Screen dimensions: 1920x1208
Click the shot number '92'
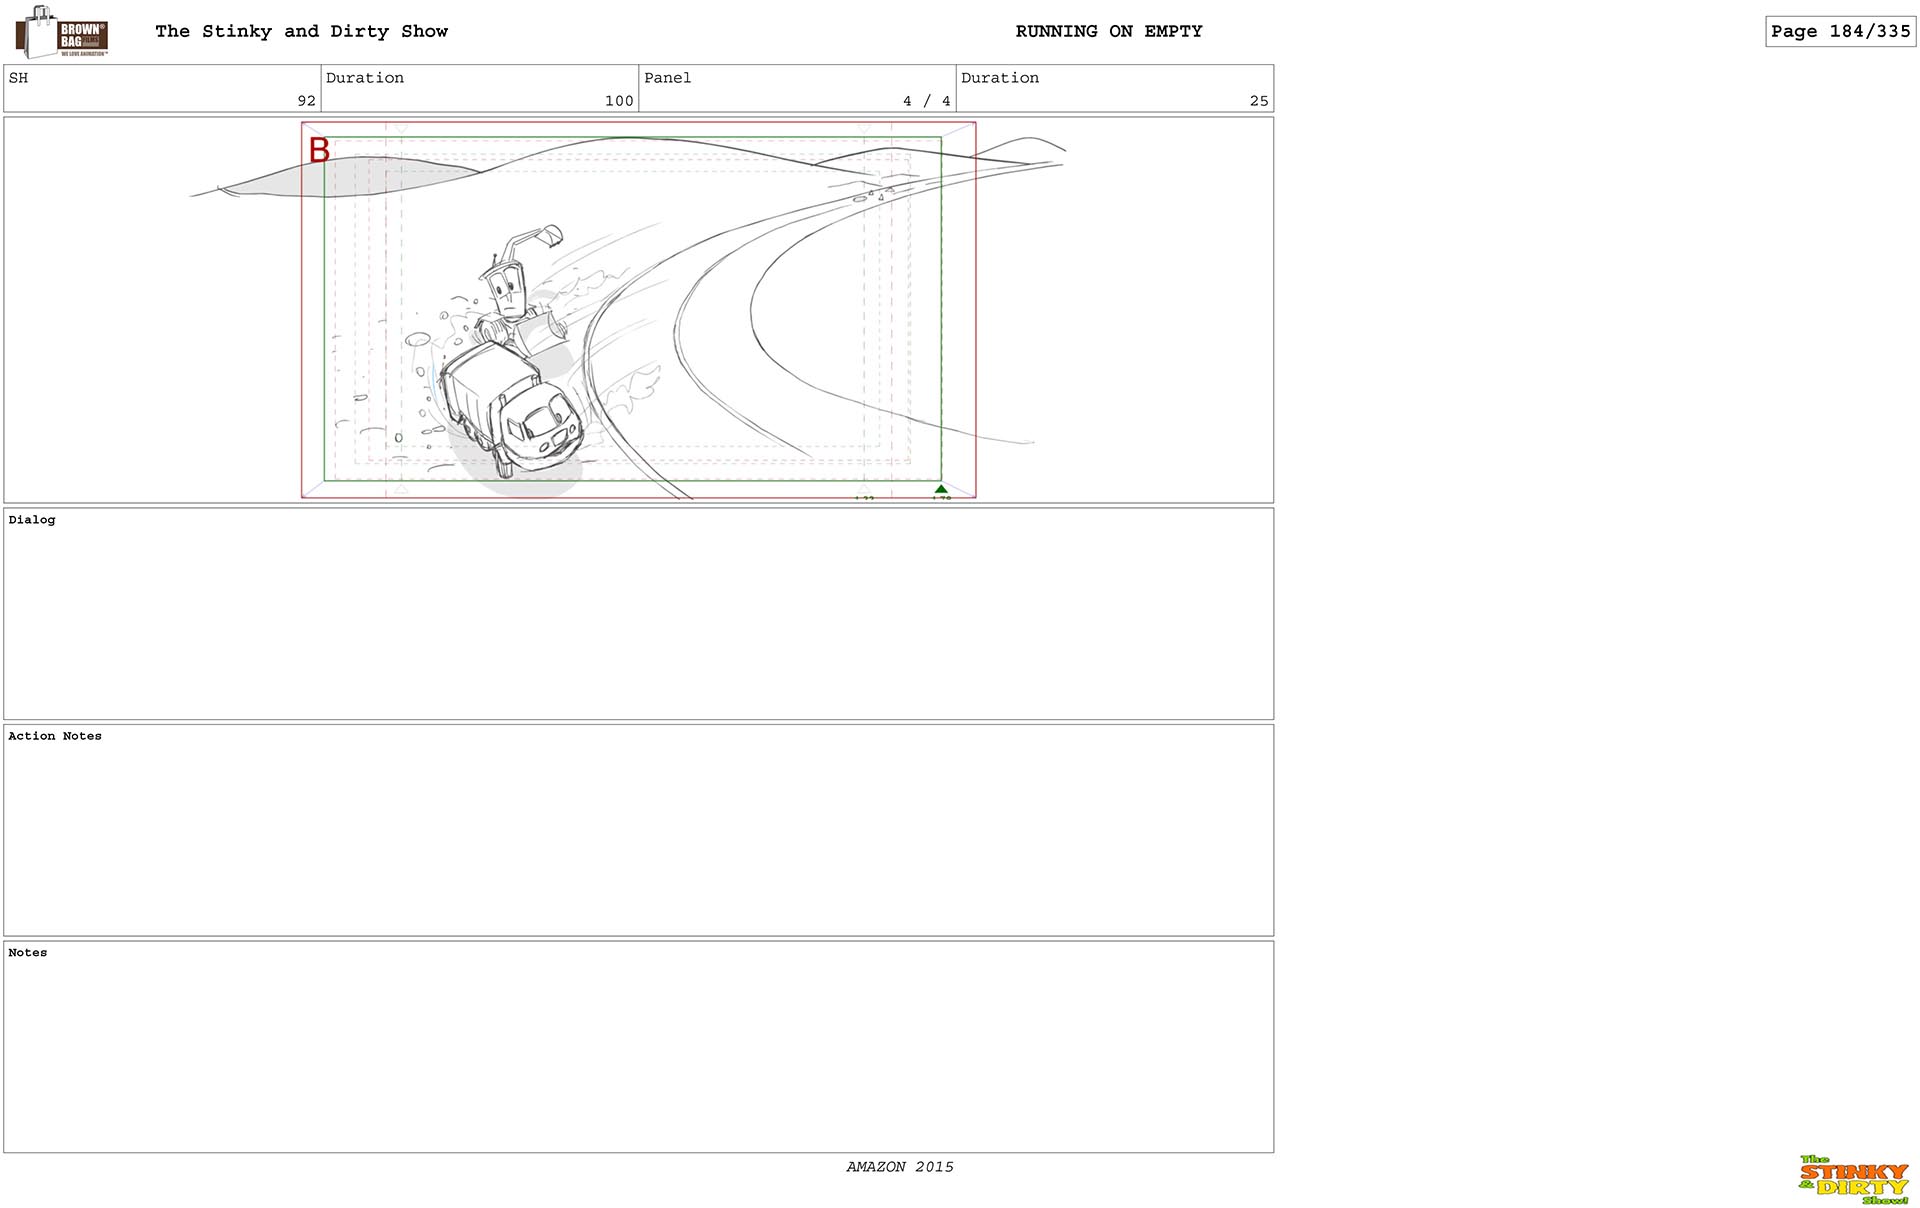click(x=306, y=101)
